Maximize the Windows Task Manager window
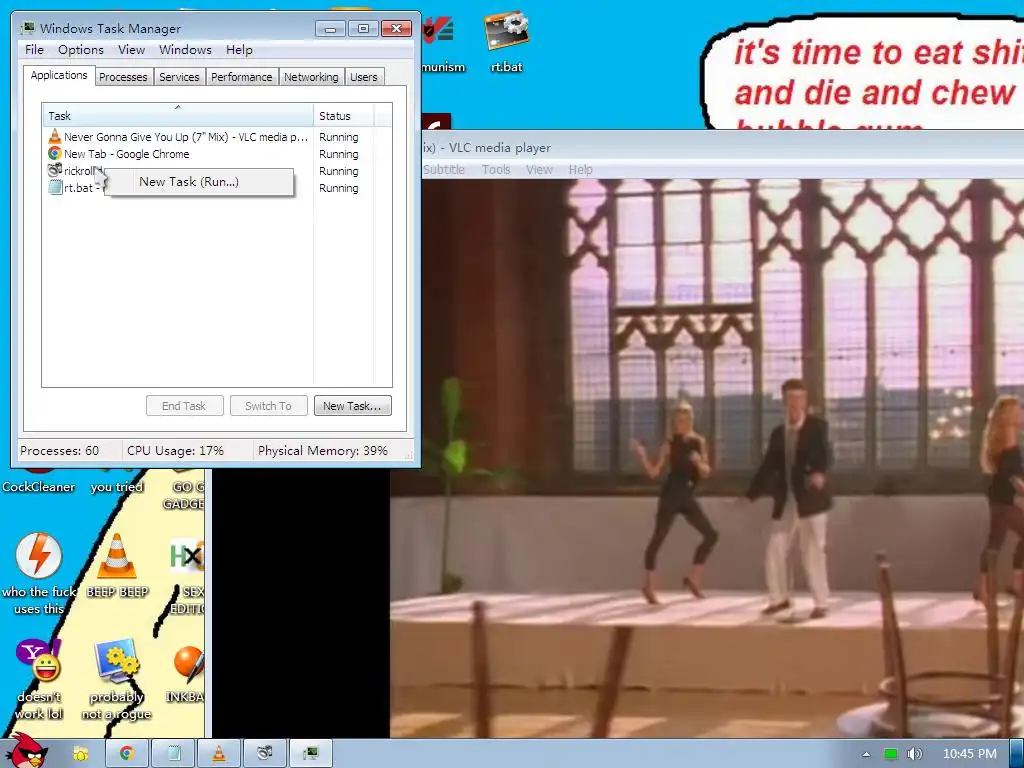 point(363,29)
